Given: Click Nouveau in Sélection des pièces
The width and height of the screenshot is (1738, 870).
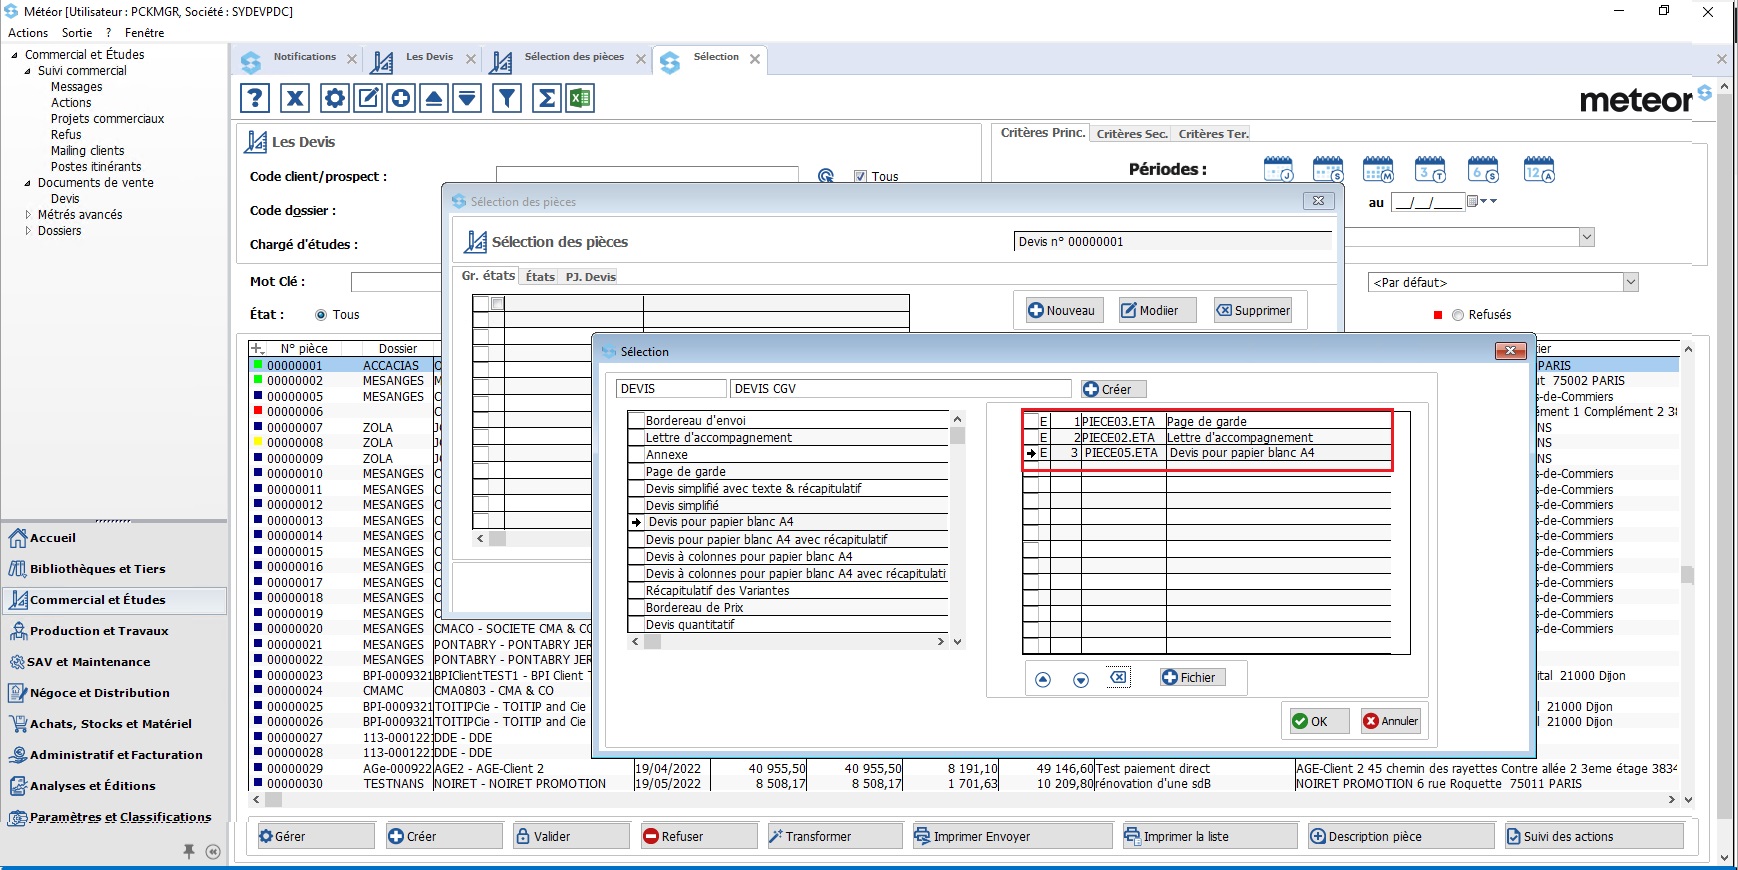Looking at the screenshot, I should coord(1064,311).
